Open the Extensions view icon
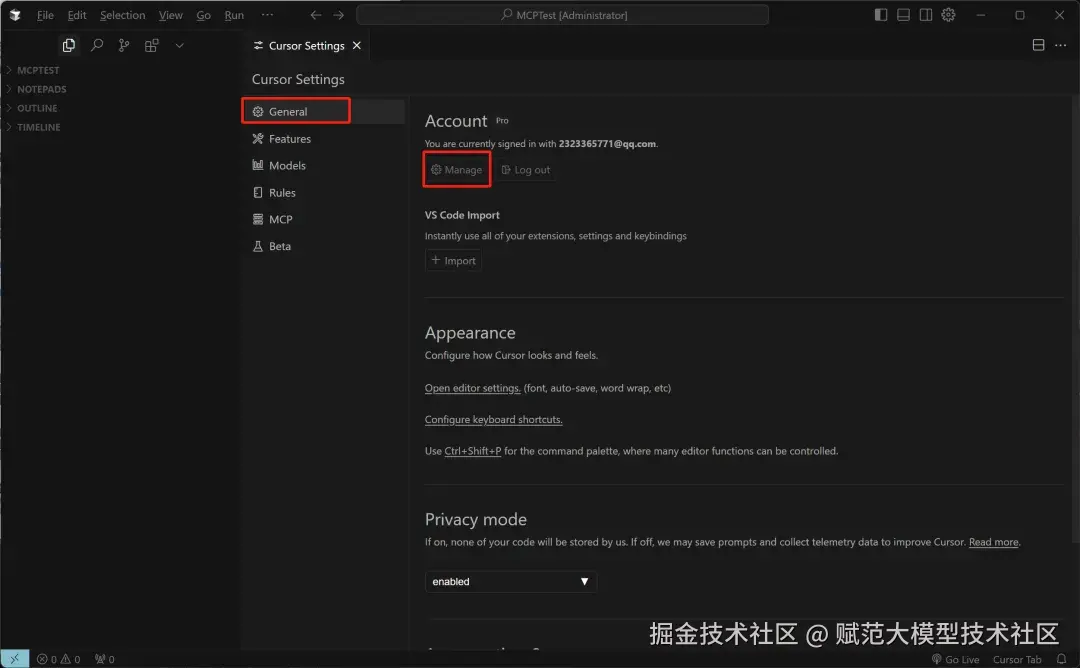 coord(152,45)
